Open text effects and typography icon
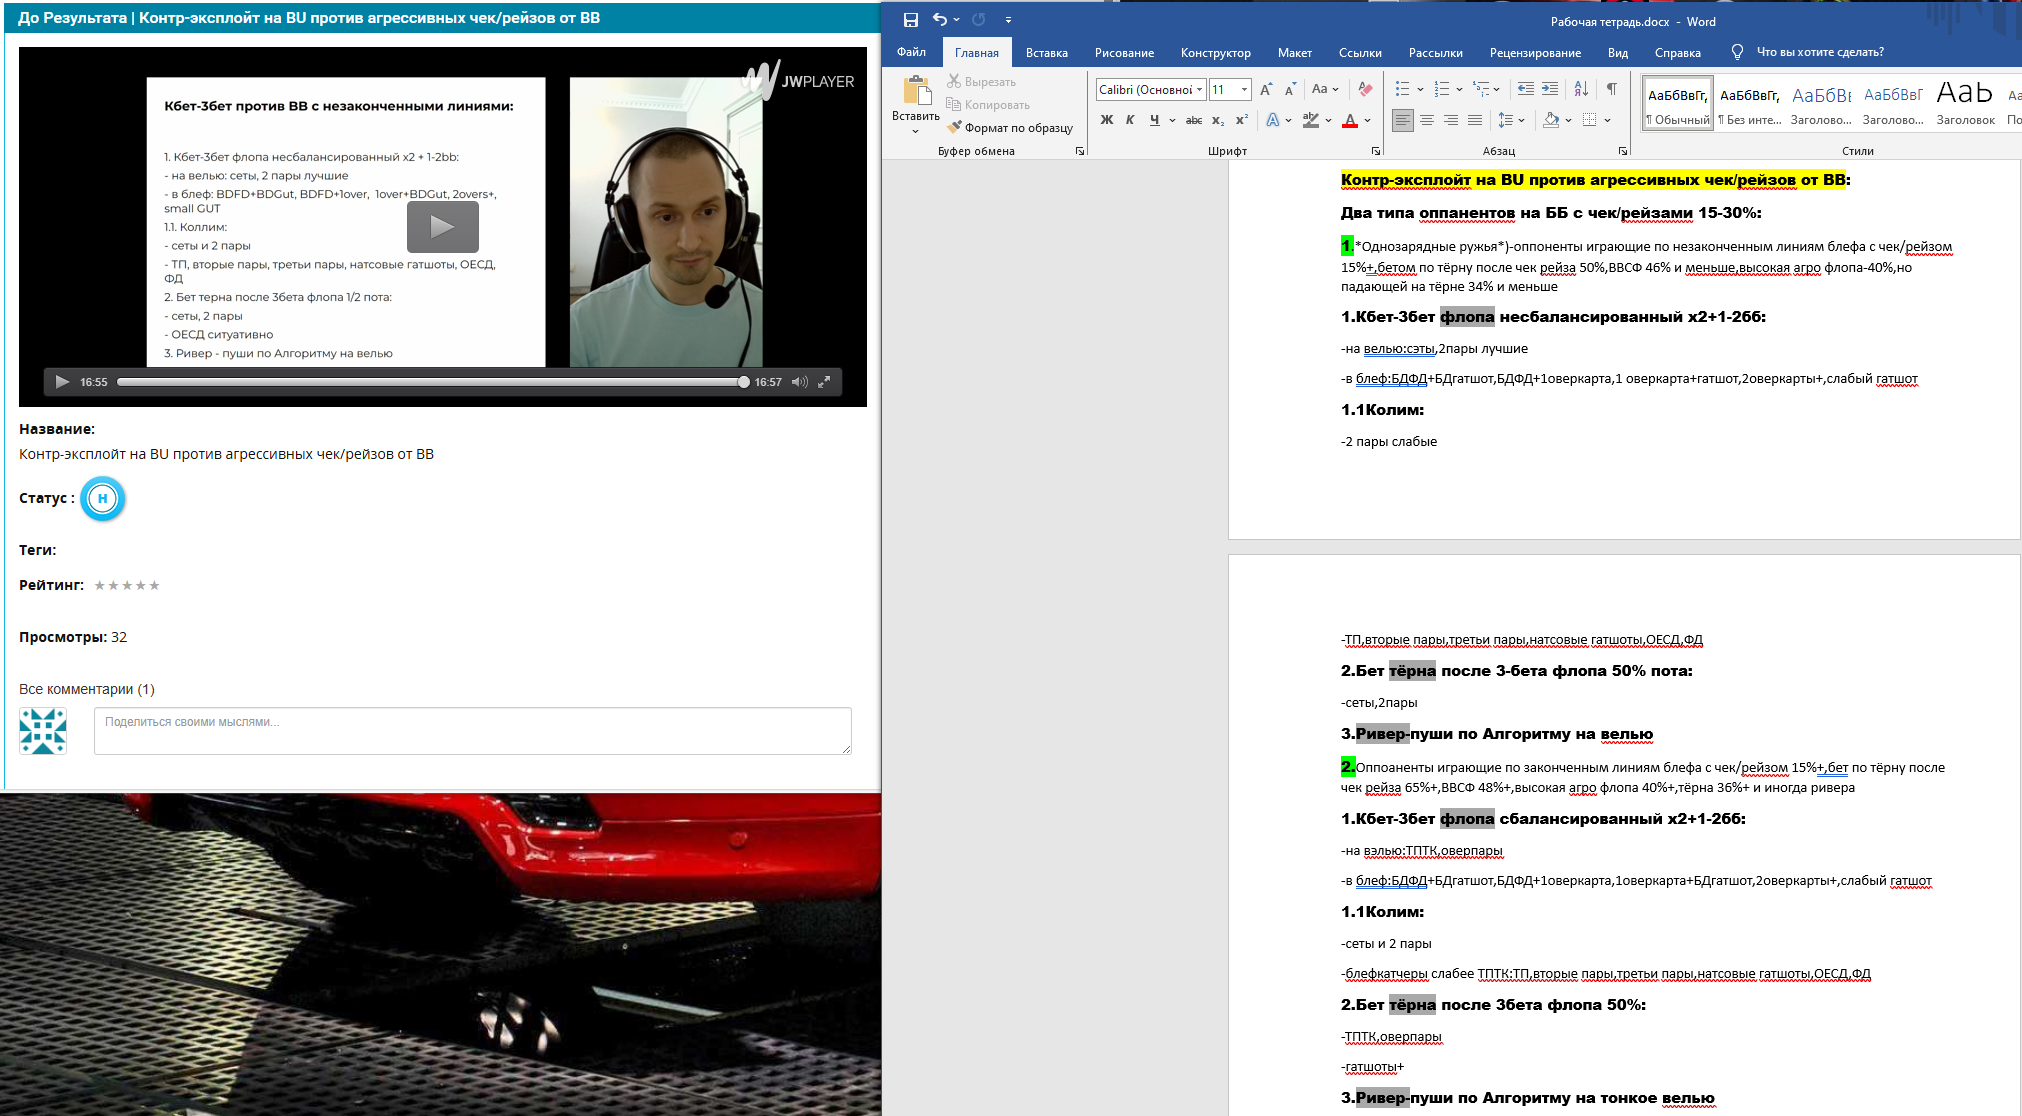 point(1273,120)
